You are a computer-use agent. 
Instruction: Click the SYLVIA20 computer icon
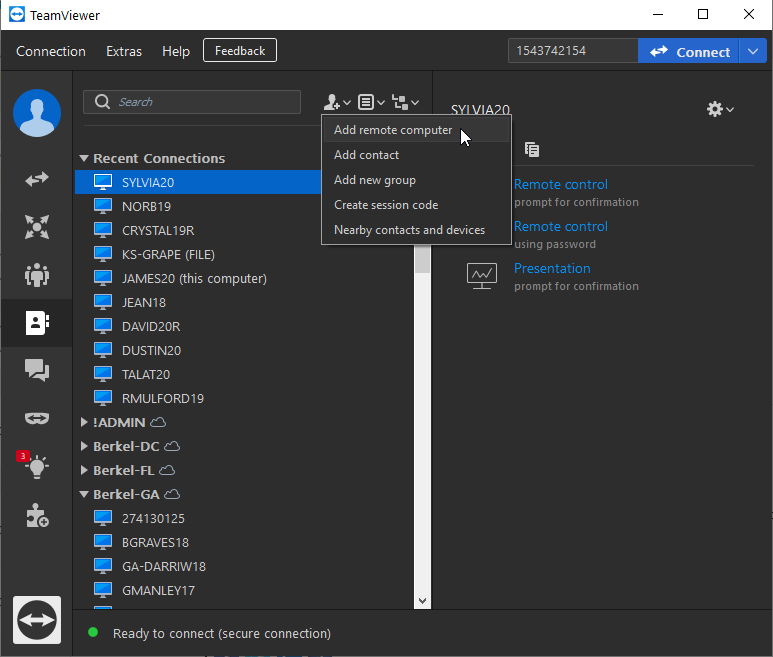[103, 182]
